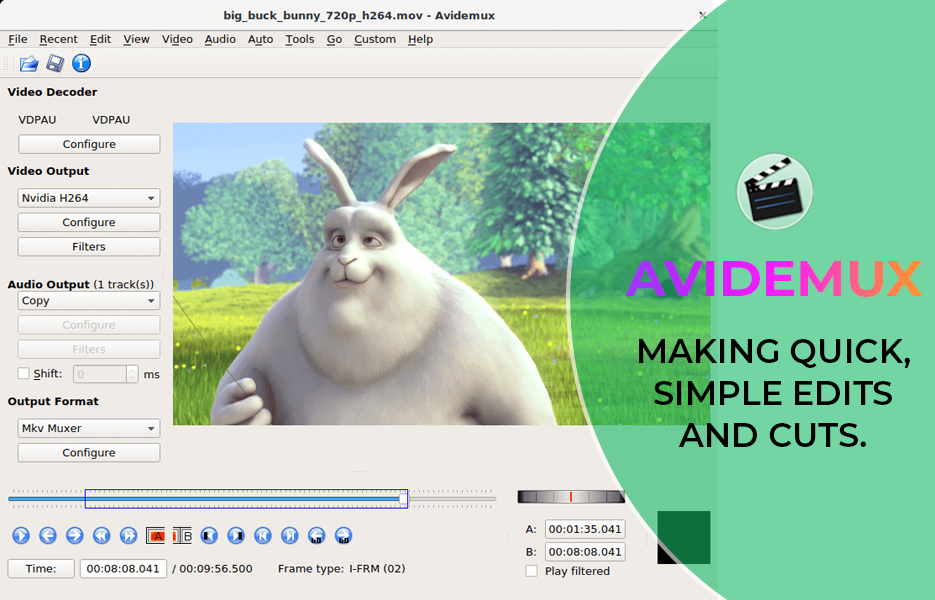This screenshot has height=600, width=935.
Task: Click marker B time 00:08:08.041
Action: tap(585, 552)
